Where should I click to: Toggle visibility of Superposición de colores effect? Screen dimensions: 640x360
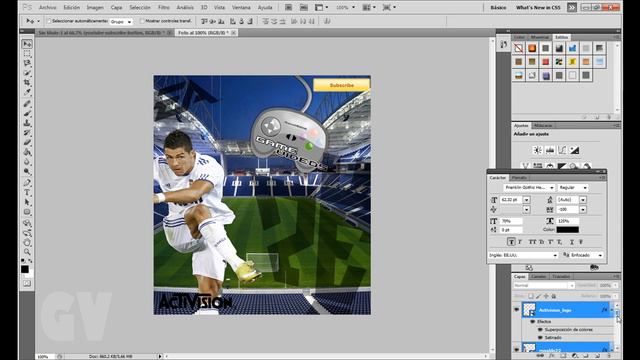click(540, 329)
